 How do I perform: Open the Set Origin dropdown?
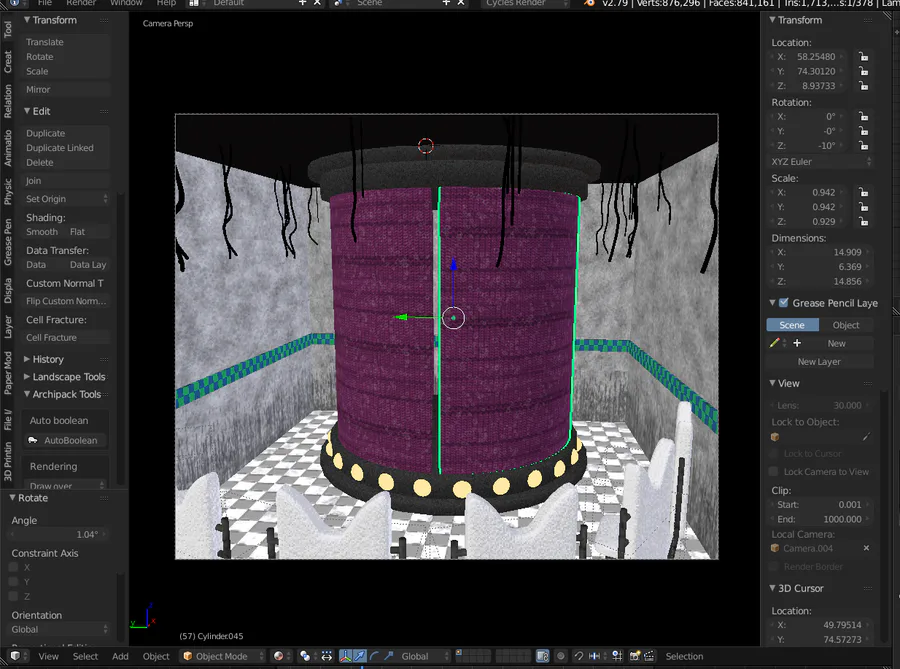[66, 199]
